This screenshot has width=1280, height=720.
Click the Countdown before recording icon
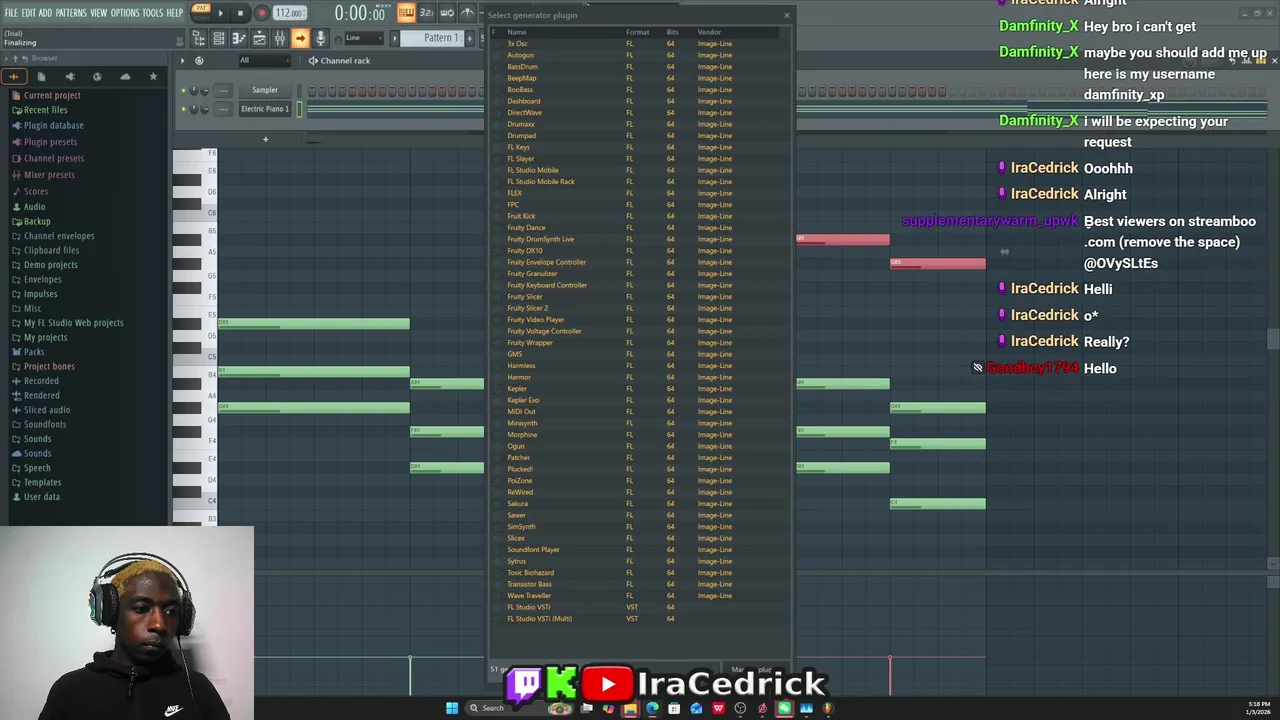coord(426,12)
